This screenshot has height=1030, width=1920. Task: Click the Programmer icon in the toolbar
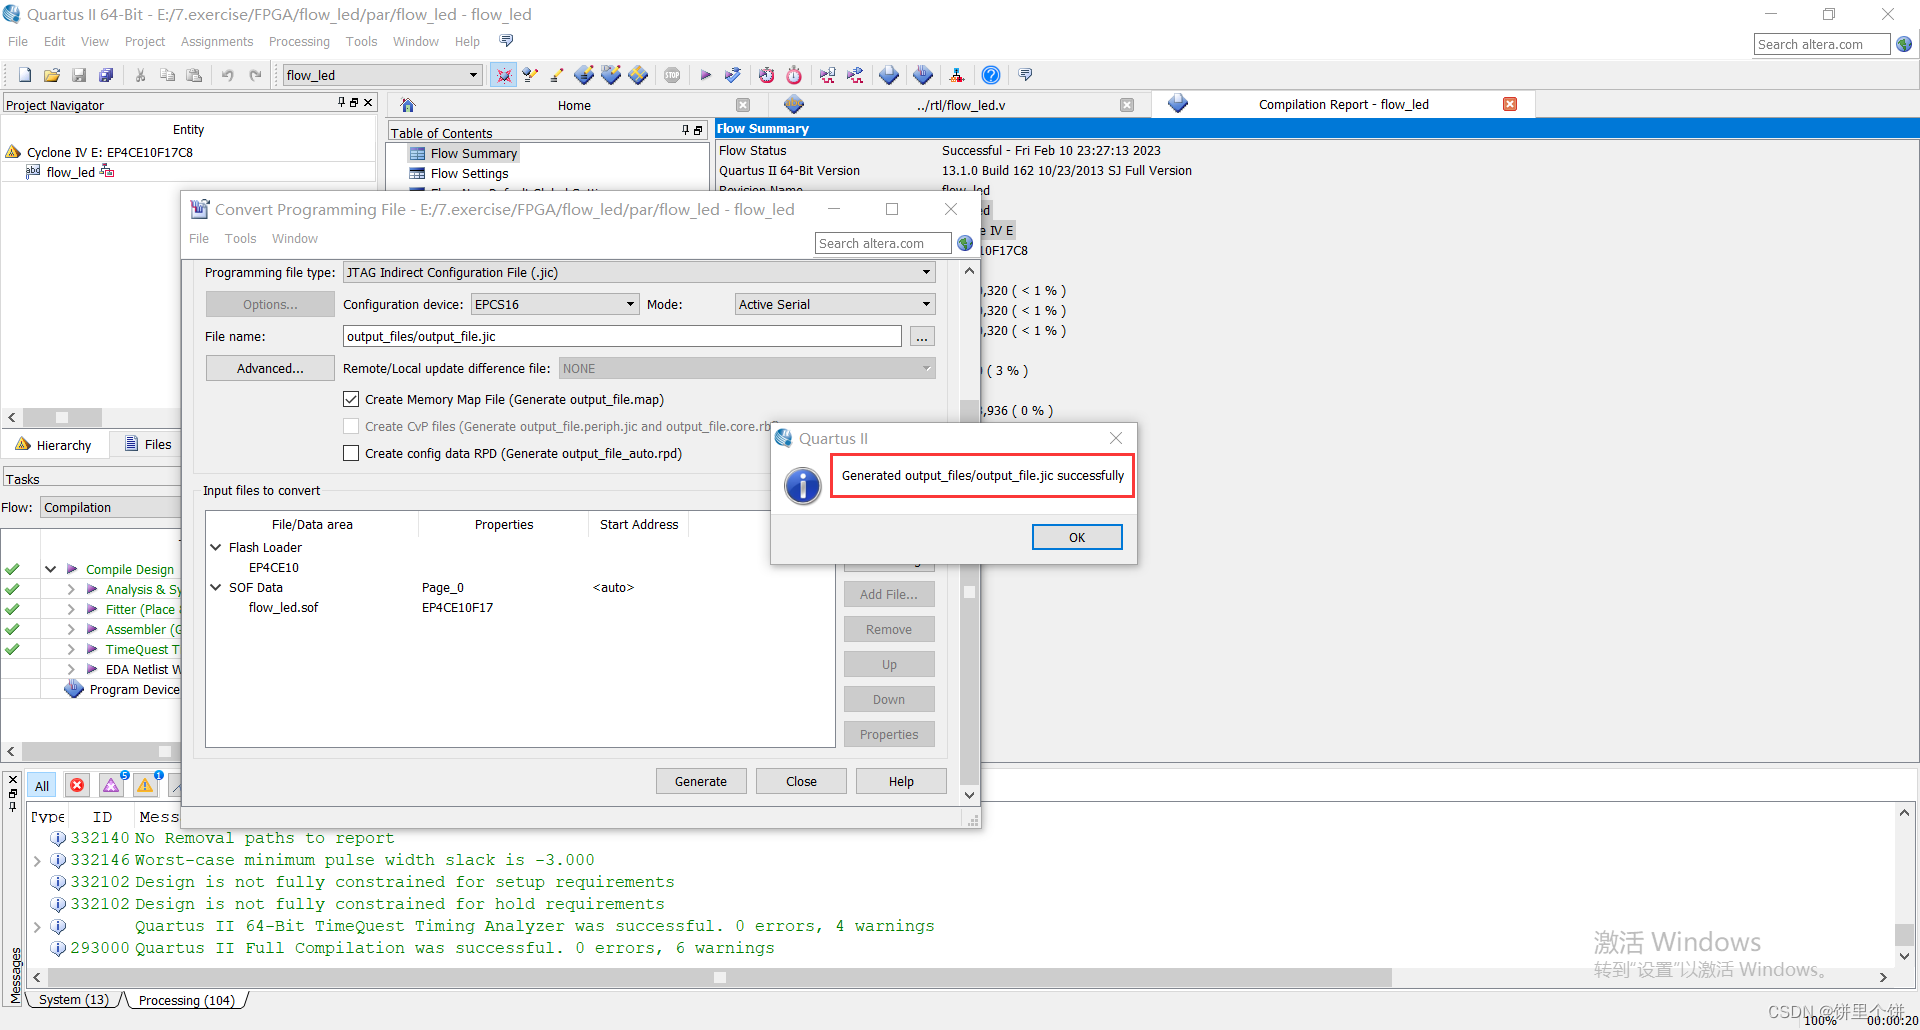click(923, 75)
